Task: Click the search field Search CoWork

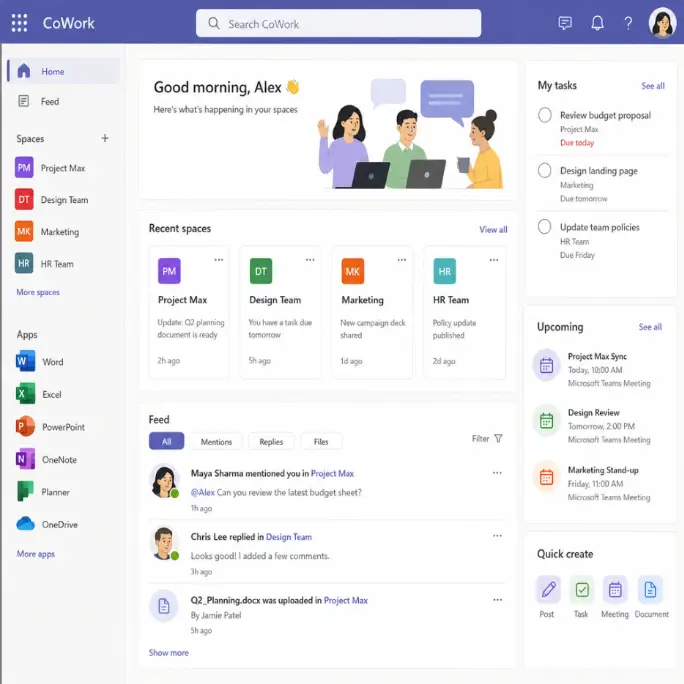Action: tap(339, 24)
